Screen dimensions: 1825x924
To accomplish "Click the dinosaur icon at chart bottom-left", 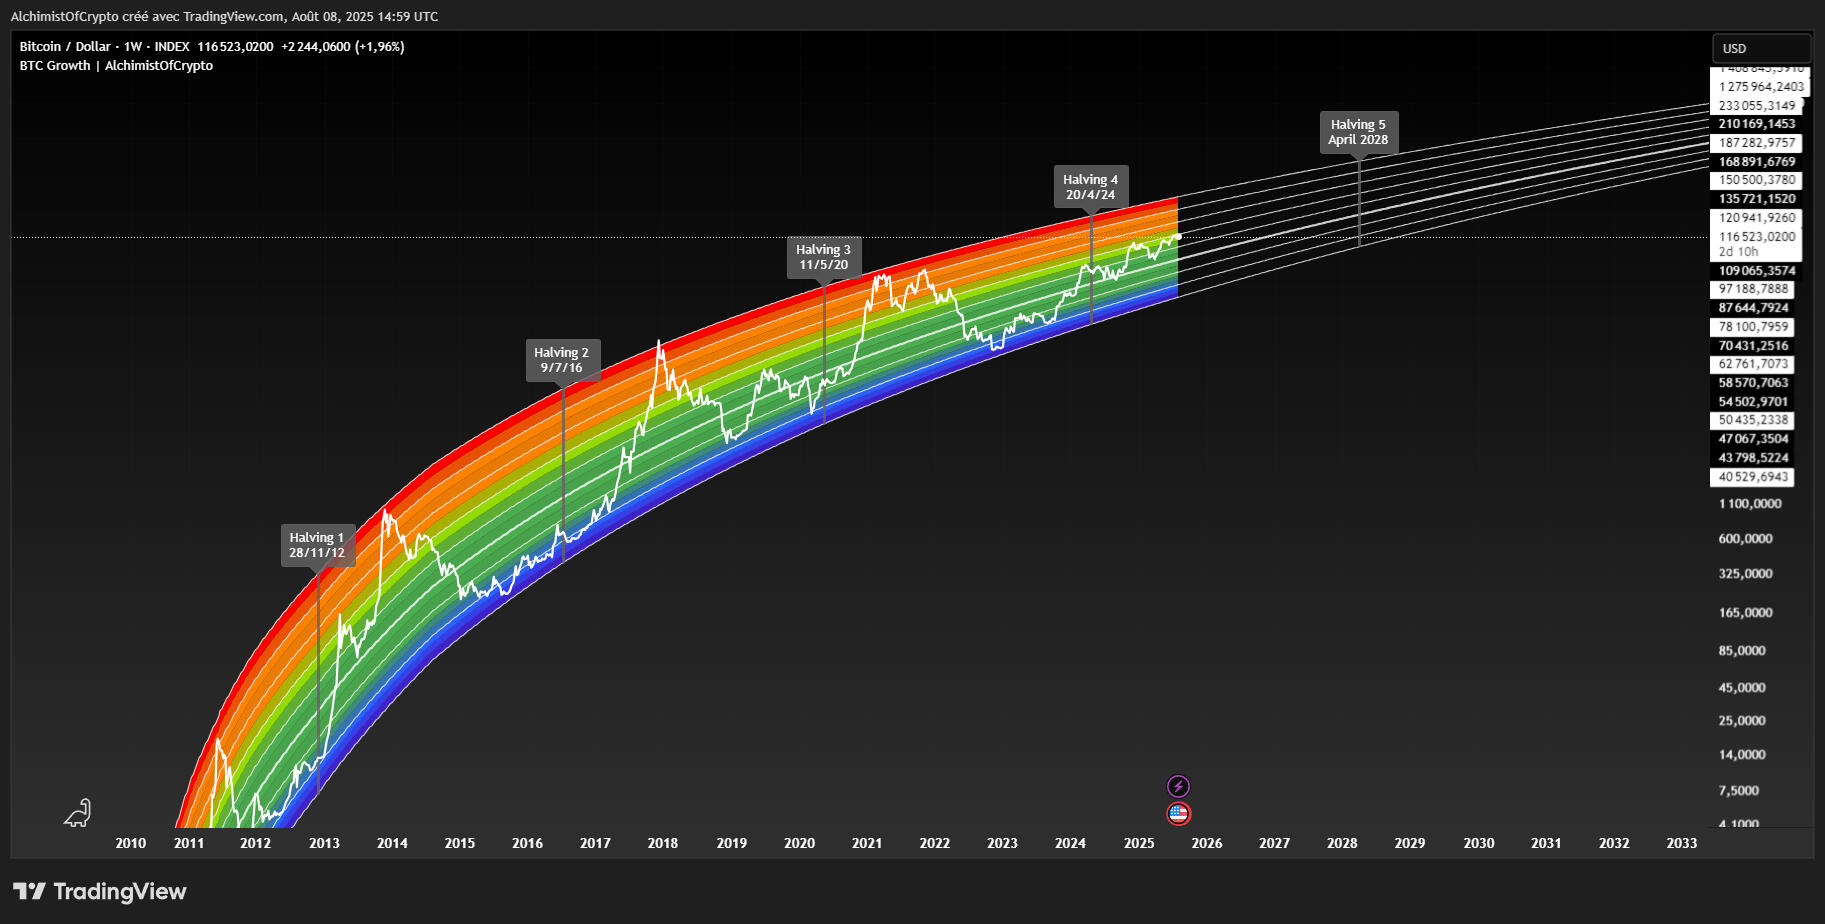I will [x=78, y=813].
